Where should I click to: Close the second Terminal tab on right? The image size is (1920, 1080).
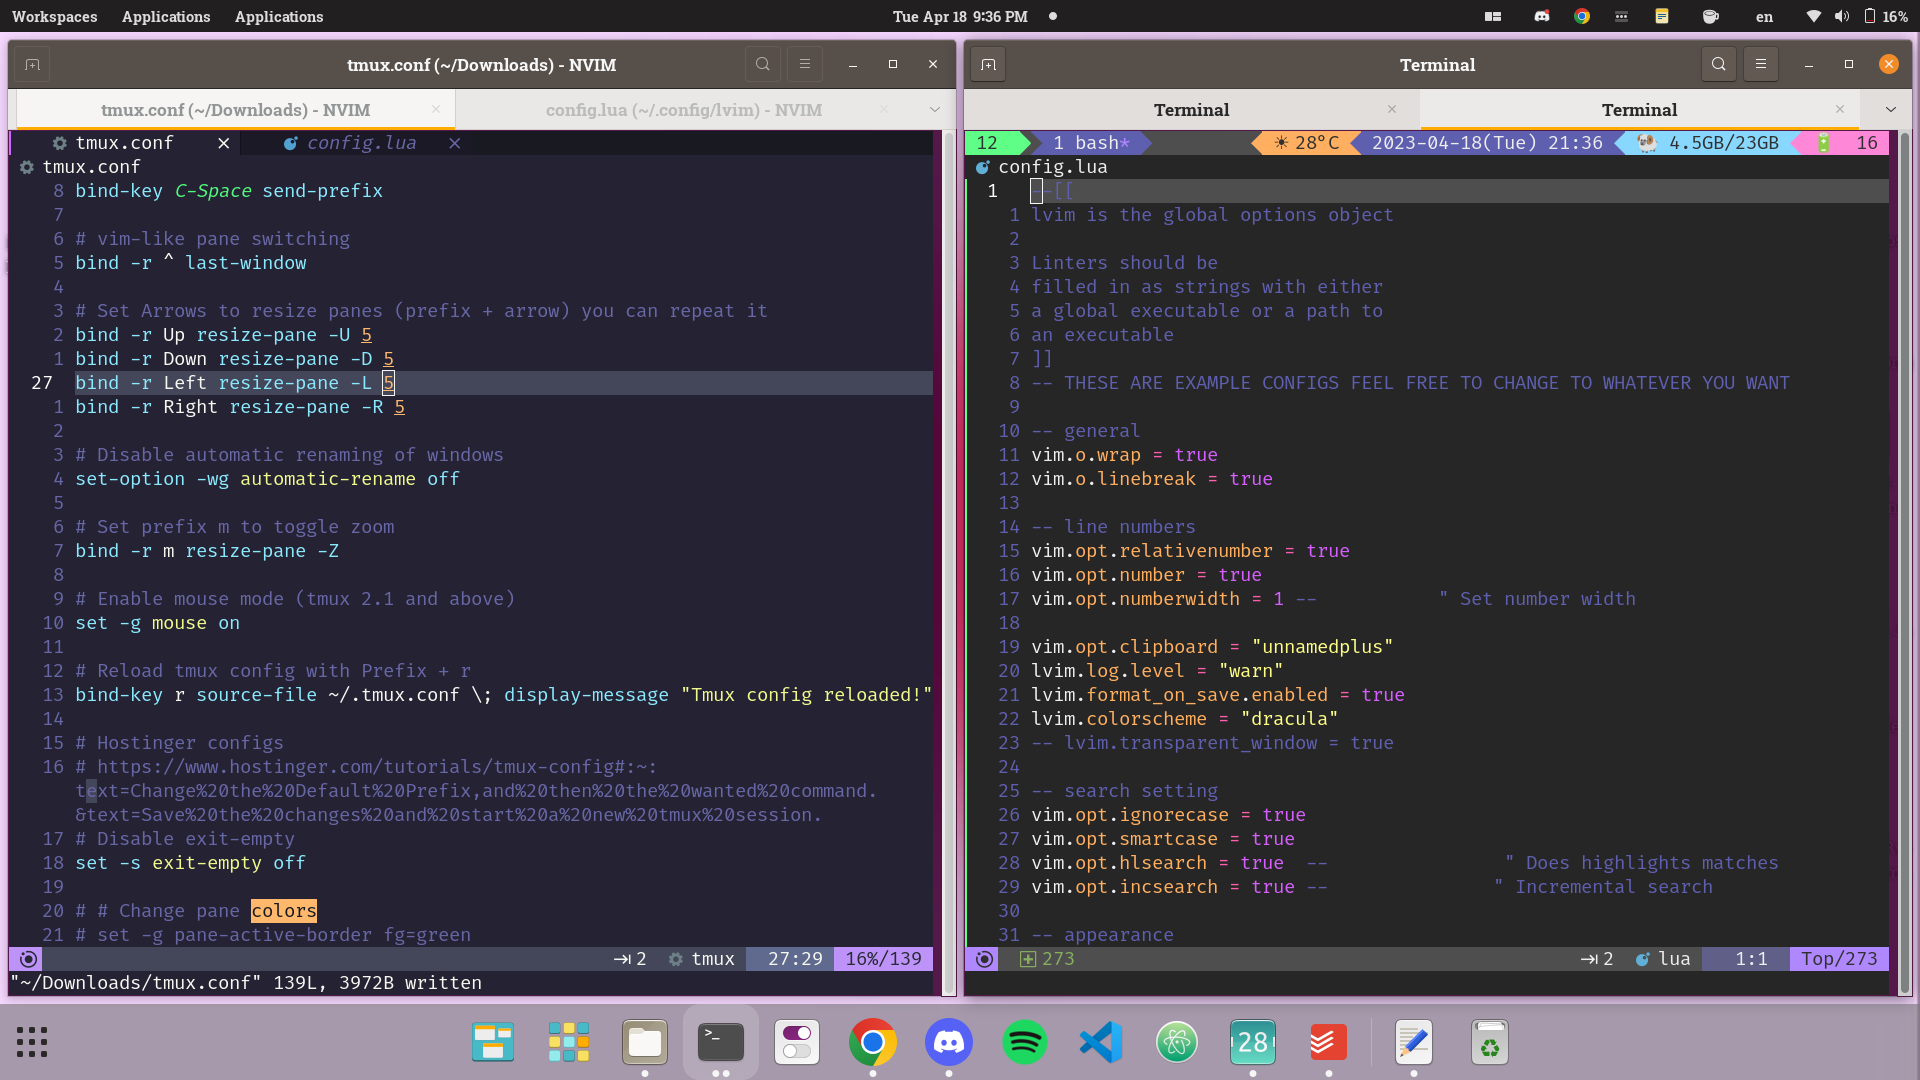(x=1840, y=109)
